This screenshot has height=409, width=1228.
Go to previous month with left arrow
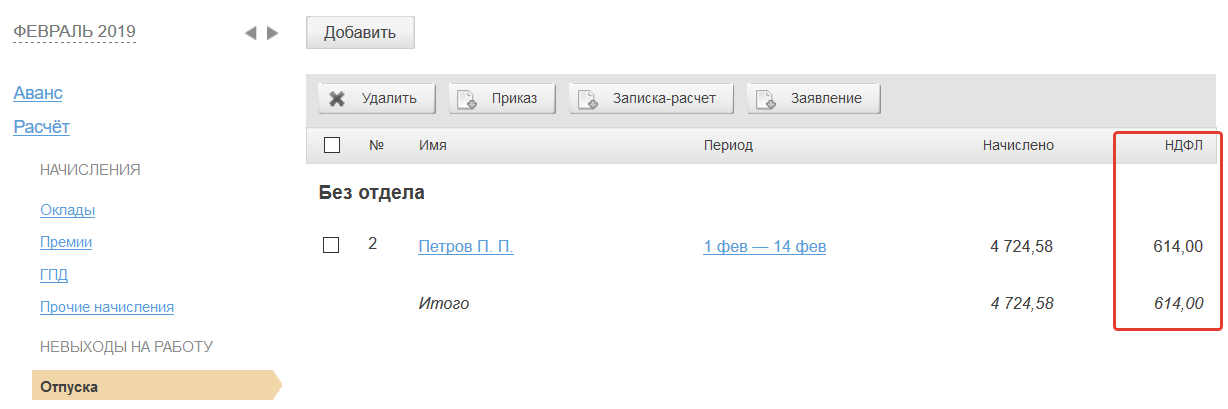pyautogui.click(x=251, y=33)
